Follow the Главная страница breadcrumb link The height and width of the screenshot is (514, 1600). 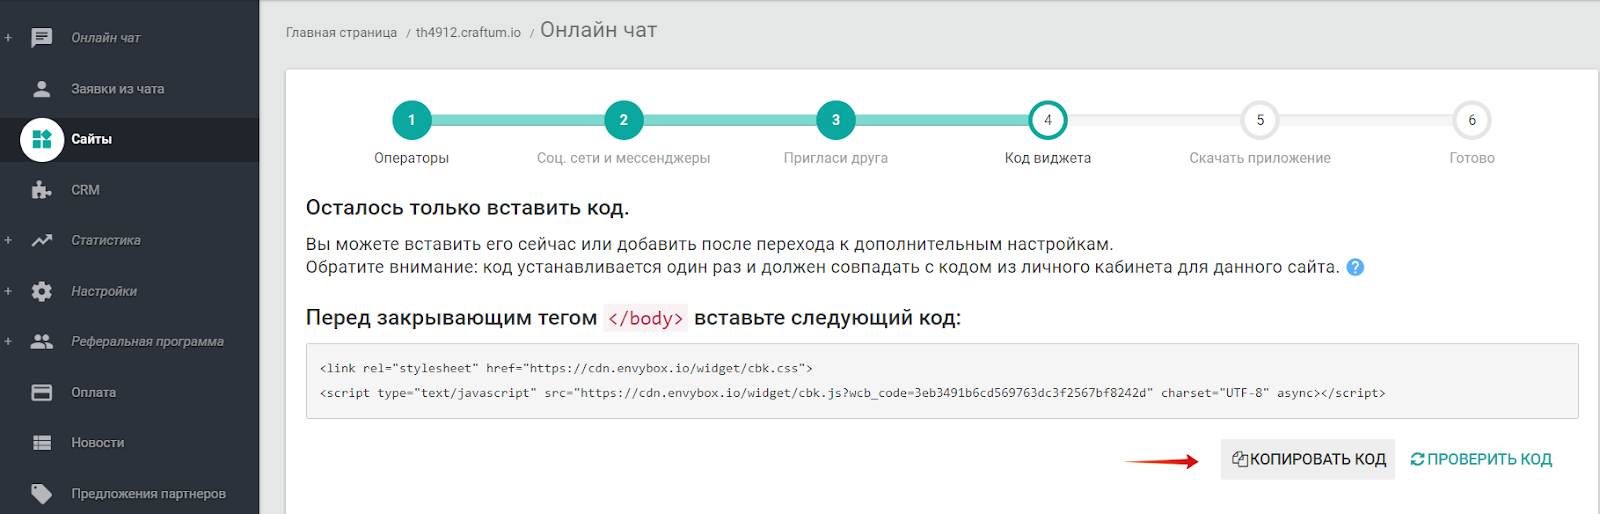click(341, 33)
